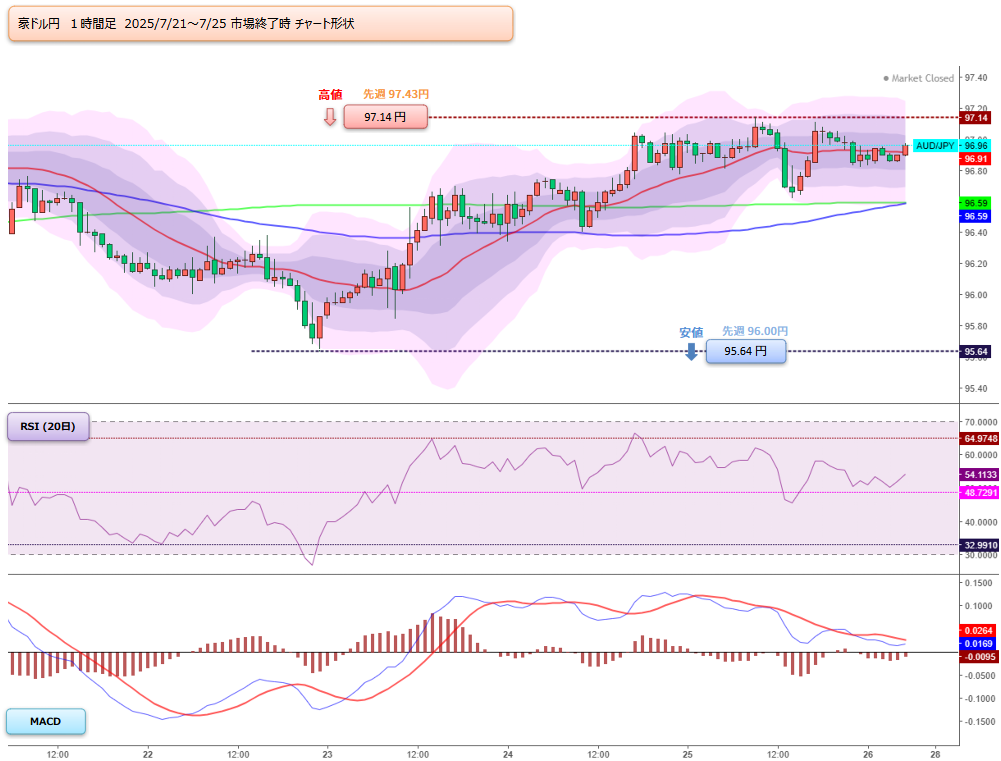Click the chart title banner 豪ドル円 1時間足
Screen dimensions: 1001x761
(260, 24)
